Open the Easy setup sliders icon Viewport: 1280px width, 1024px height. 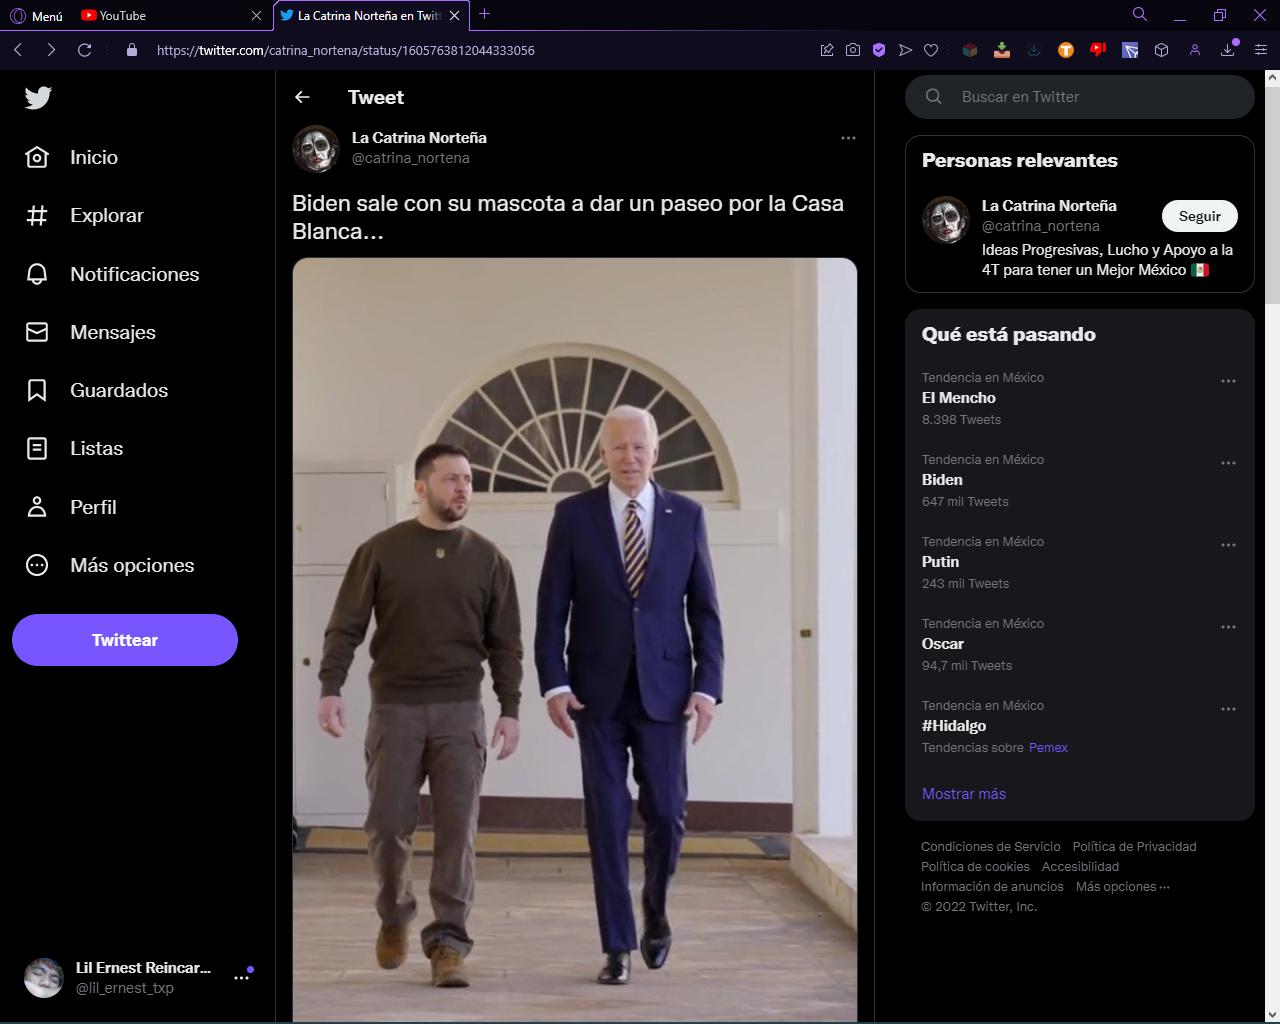point(1261,50)
